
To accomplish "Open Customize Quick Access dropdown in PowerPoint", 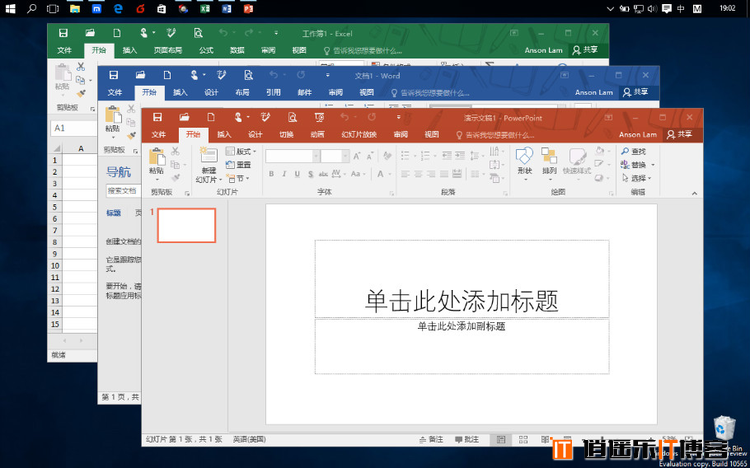I will pyautogui.click(x=398, y=117).
